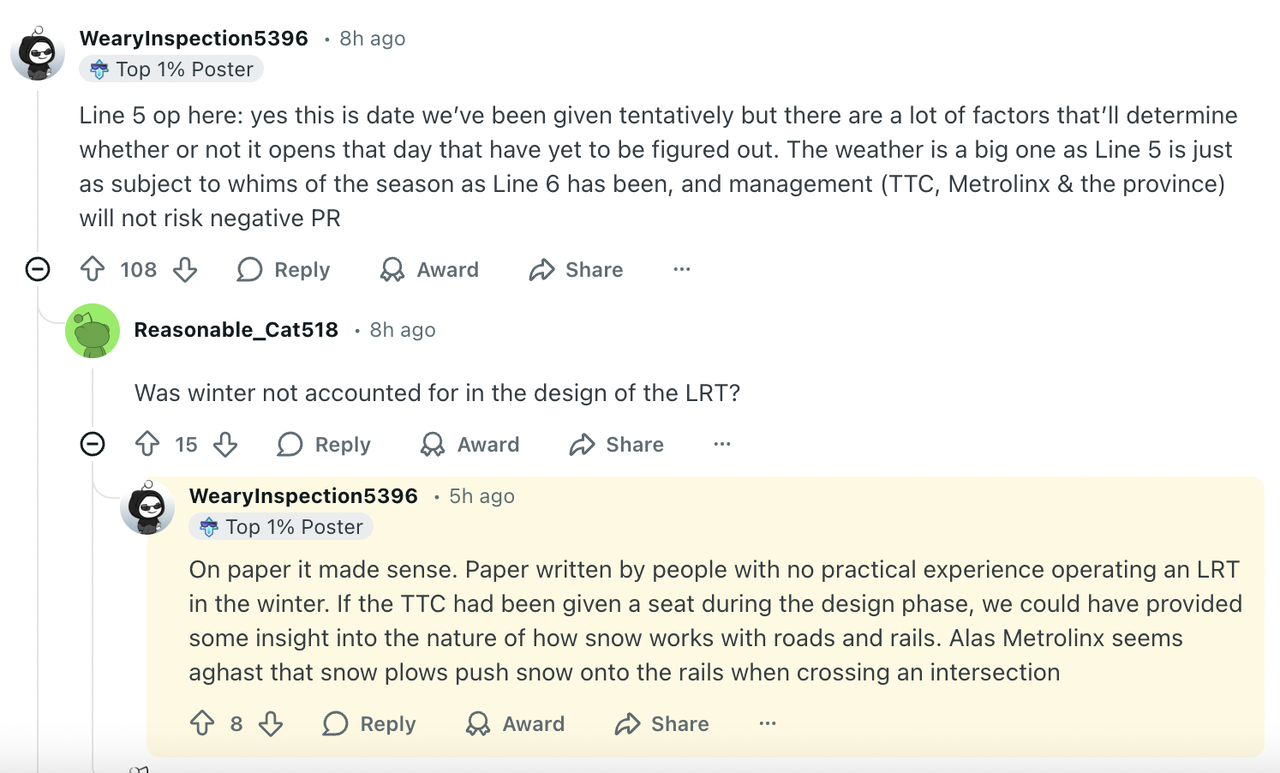
Task: Upvote the highlighted 'On paper' reply
Action: 202,723
